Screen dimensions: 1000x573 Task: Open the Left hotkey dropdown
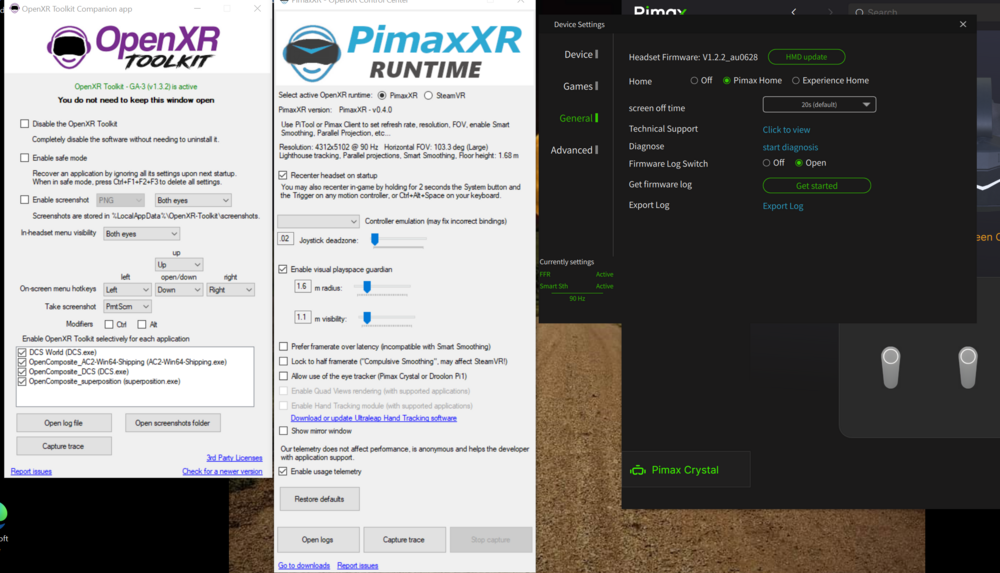128,290
